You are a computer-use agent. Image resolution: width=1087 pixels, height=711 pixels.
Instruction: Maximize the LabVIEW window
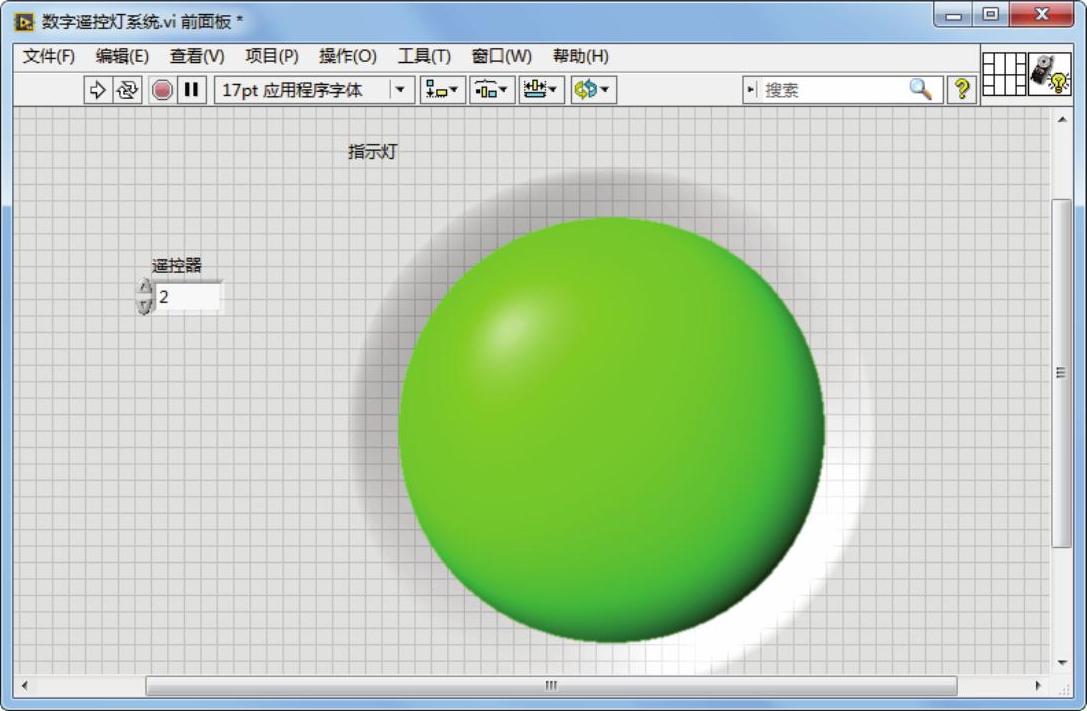[x=991, y=15]
